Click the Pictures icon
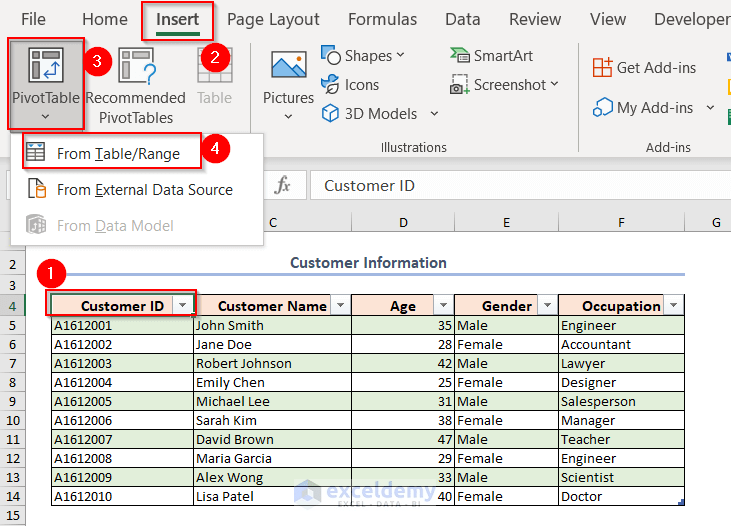 point(289,65)
